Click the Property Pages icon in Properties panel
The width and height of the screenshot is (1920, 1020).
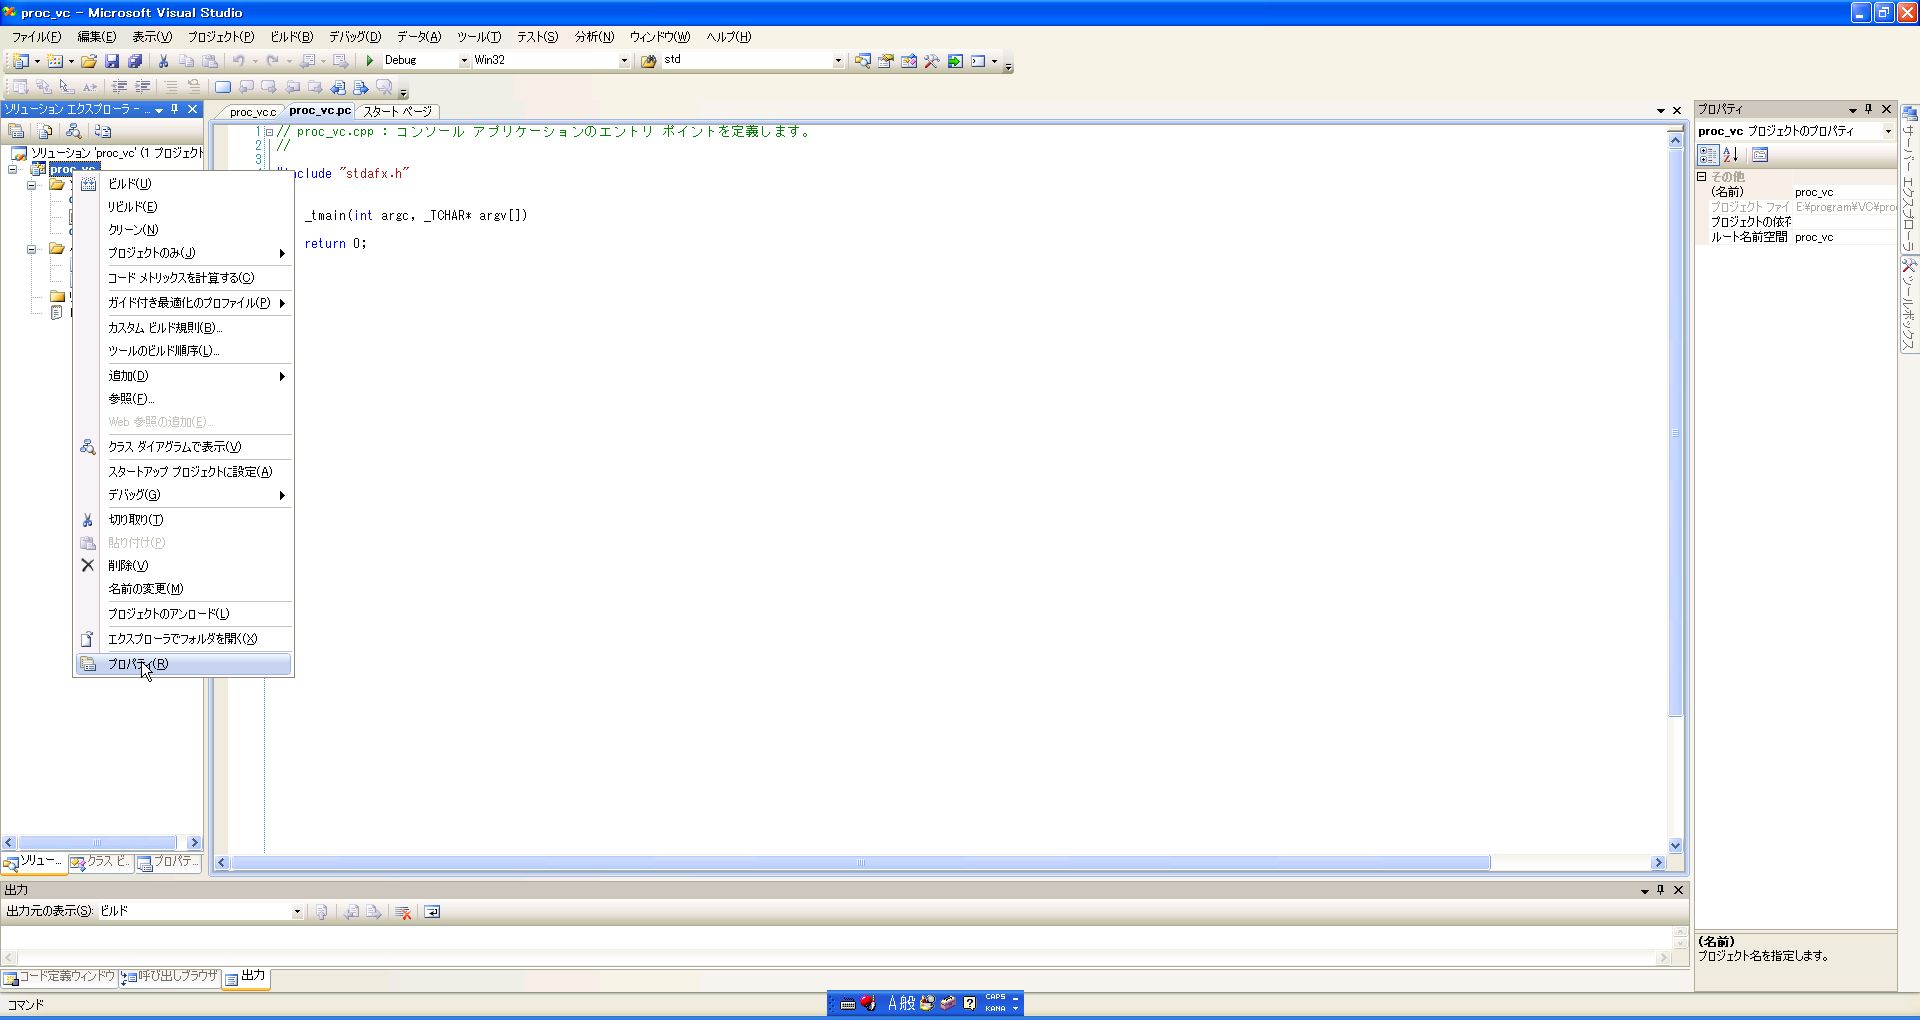coord(1760,155)
